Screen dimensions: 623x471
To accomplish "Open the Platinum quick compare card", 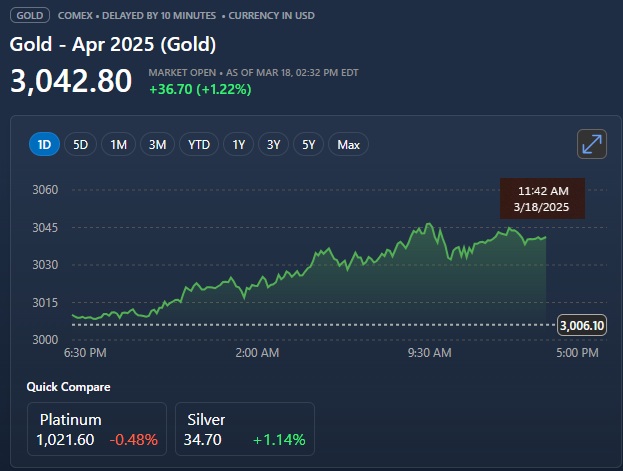I will tap(97, 429).
